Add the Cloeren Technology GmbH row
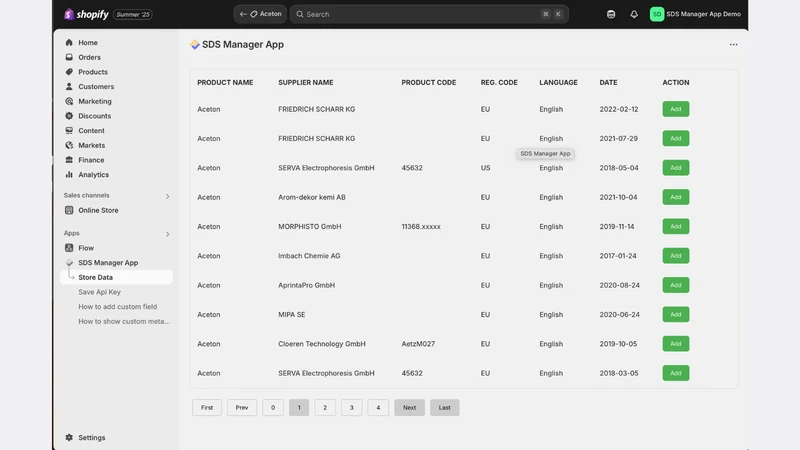The image size is (800, 450). (676, 344)
